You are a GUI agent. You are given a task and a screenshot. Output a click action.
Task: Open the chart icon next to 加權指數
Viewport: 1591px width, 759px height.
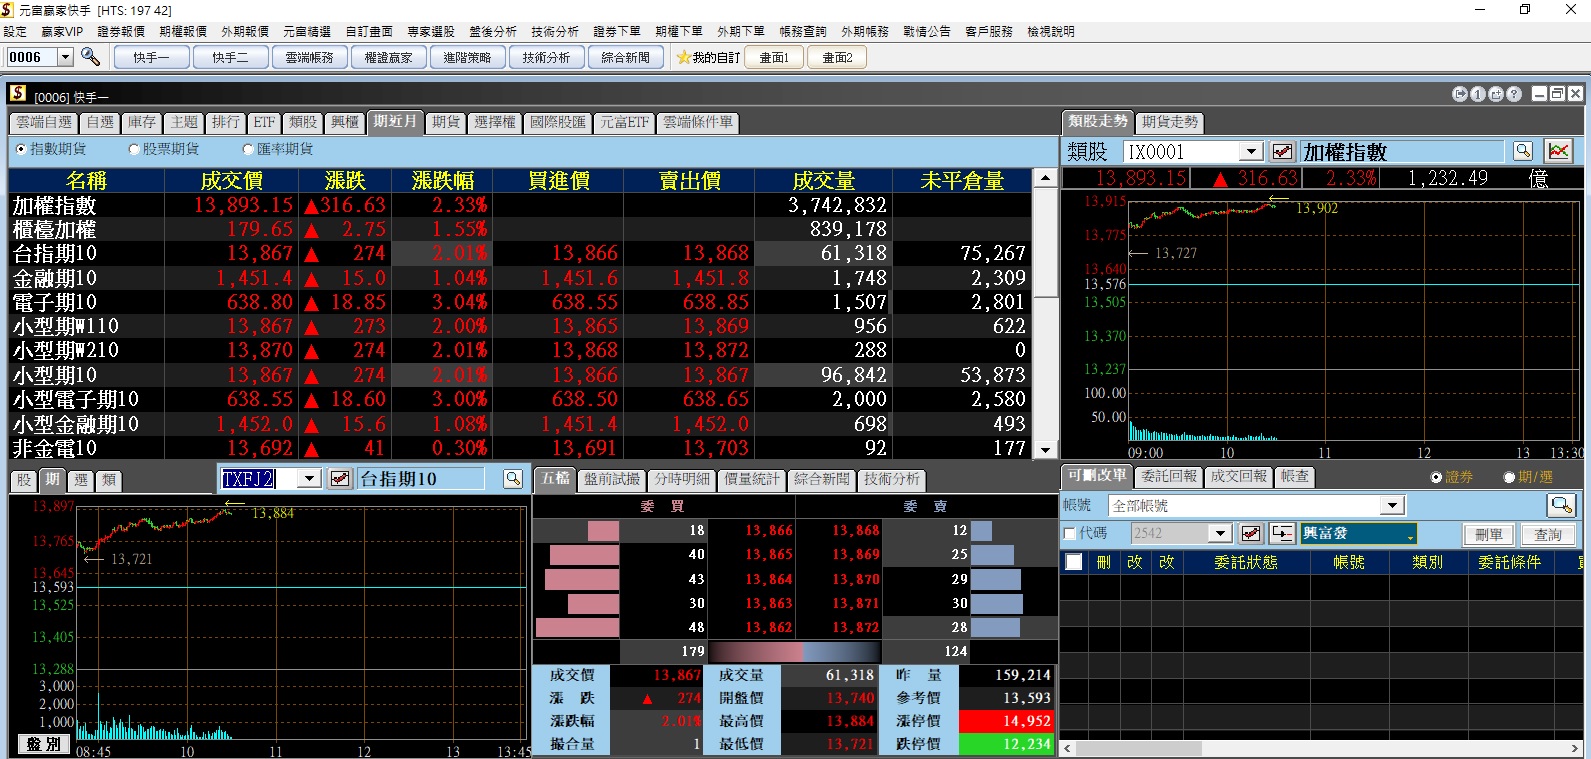(x=1558, y=152)
